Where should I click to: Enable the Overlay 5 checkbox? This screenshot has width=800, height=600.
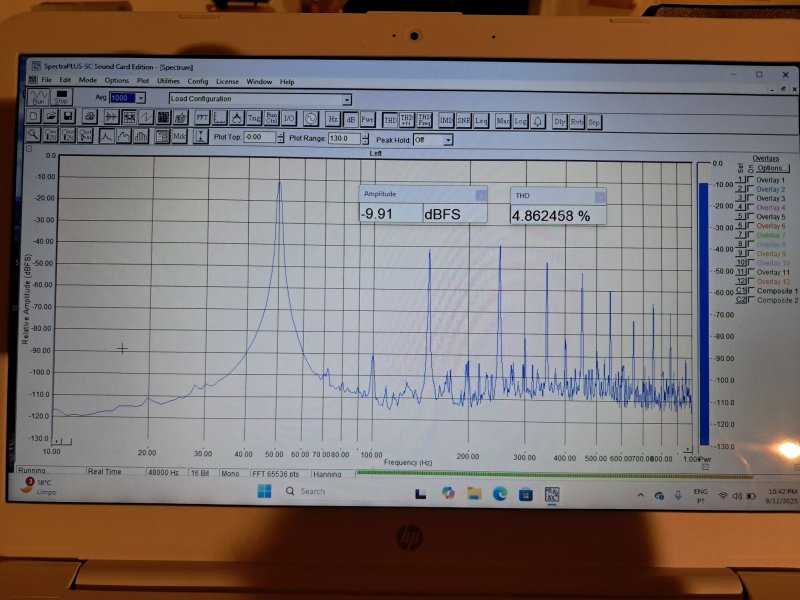tap(750, 217)
